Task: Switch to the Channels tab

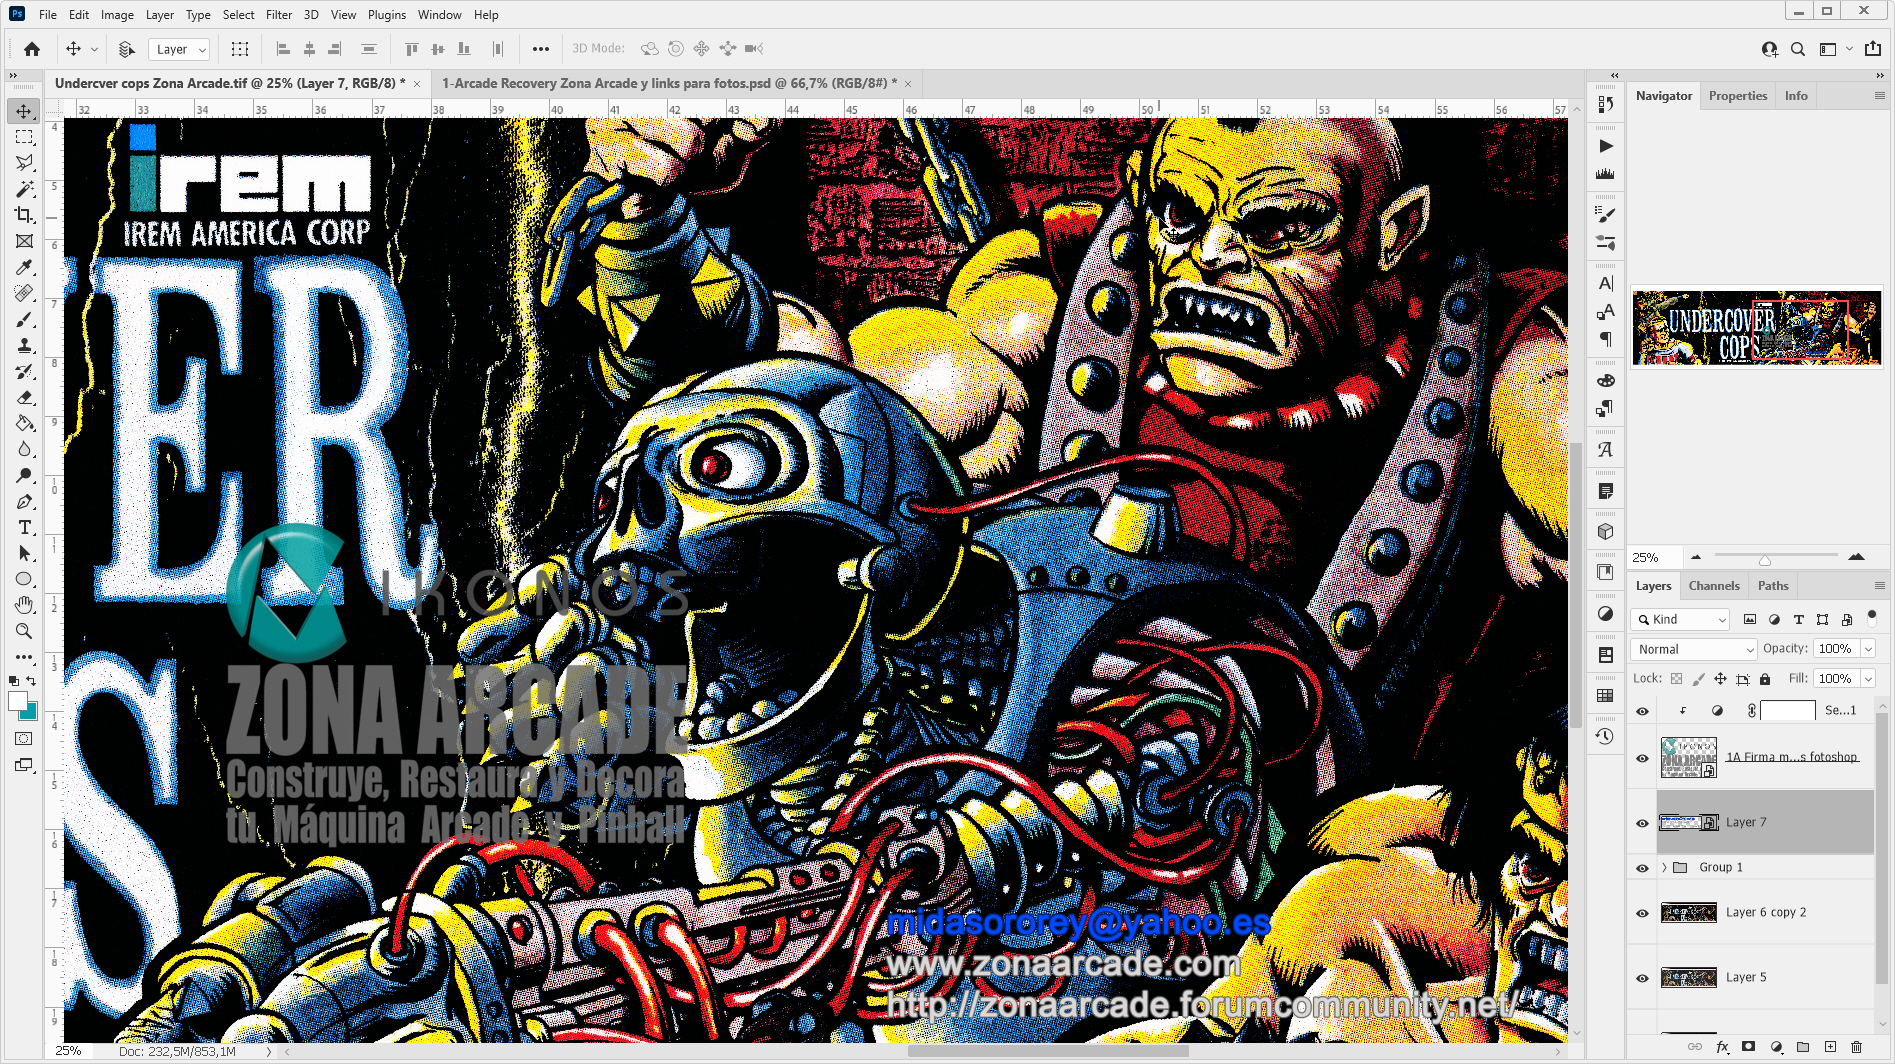Action: tap(1713, 586)
